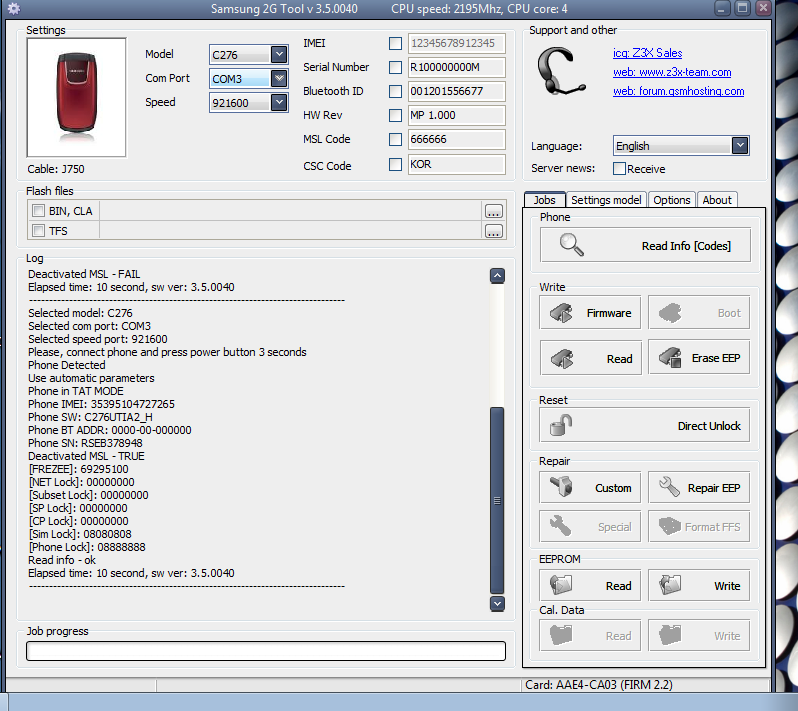Click the padlock icon on Direct Unlock
798x711 pixels.
[x=561, y=425]
